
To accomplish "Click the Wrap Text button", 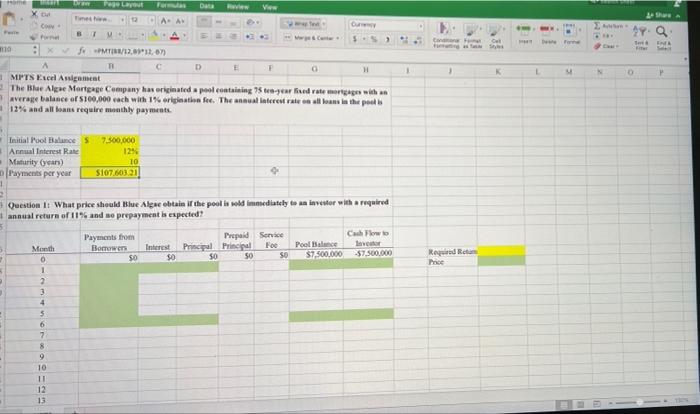I will 304,24.
